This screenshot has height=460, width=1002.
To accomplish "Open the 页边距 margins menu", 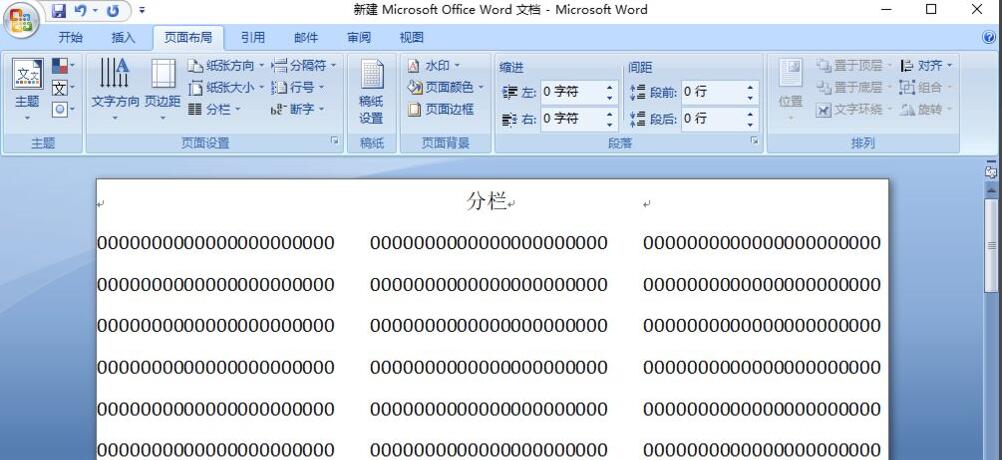I will (x=163, y=89).
